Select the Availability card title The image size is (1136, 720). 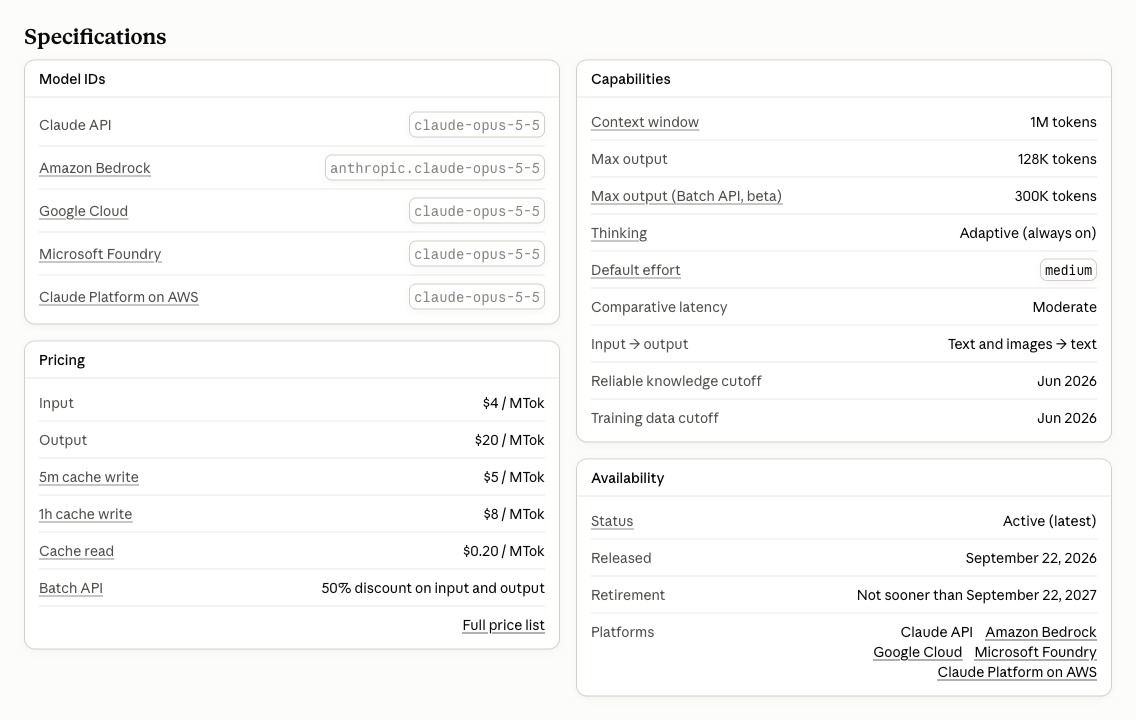point(627,478)
